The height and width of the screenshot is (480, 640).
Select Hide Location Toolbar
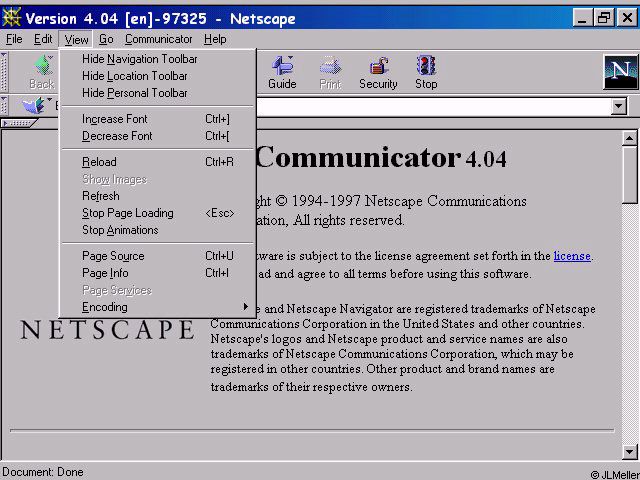coord(158,76)
